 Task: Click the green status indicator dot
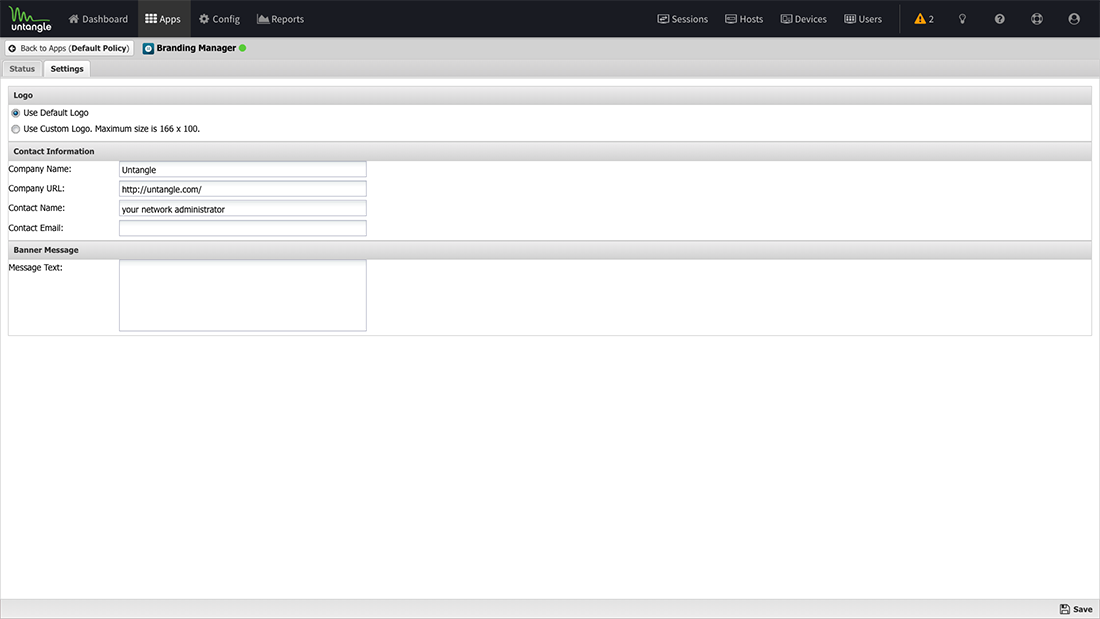tap(243, 48)
